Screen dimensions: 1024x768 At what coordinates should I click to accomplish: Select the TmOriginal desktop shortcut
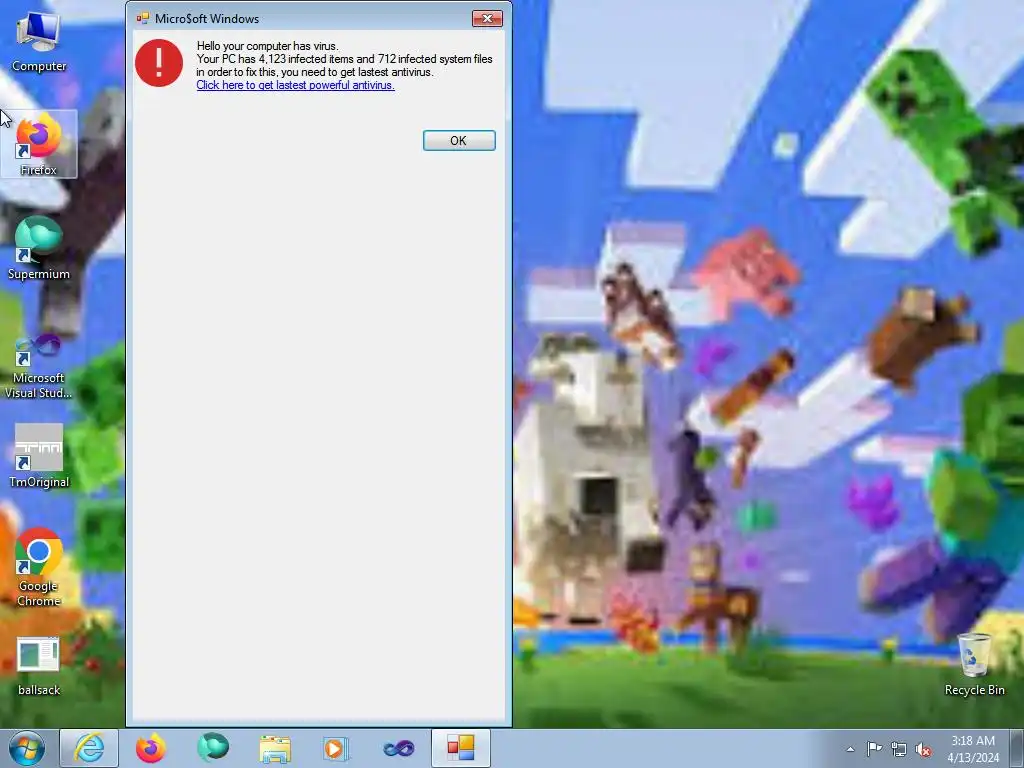pos(39,456)
